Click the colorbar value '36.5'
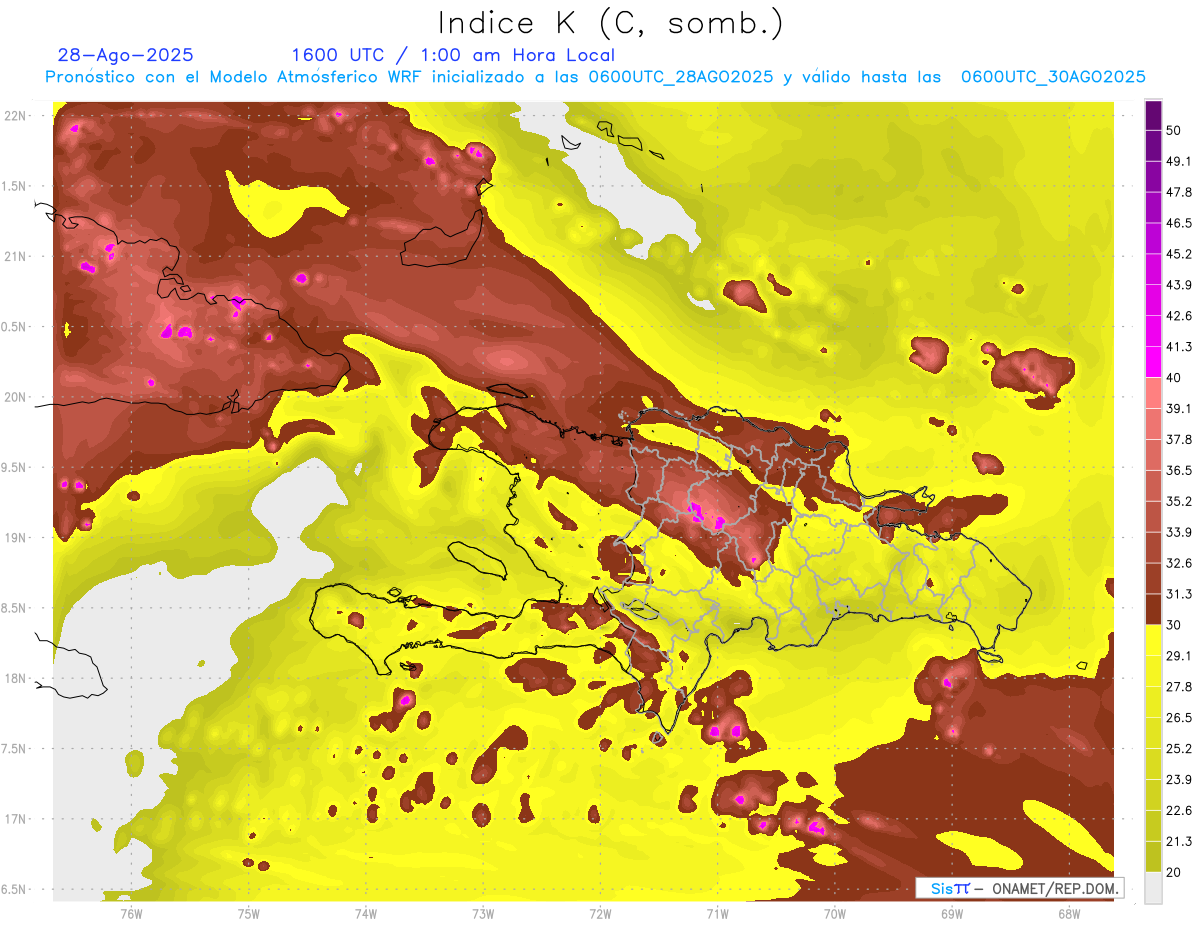This screenshot has height=927, width=1200. pos(1178,470)
